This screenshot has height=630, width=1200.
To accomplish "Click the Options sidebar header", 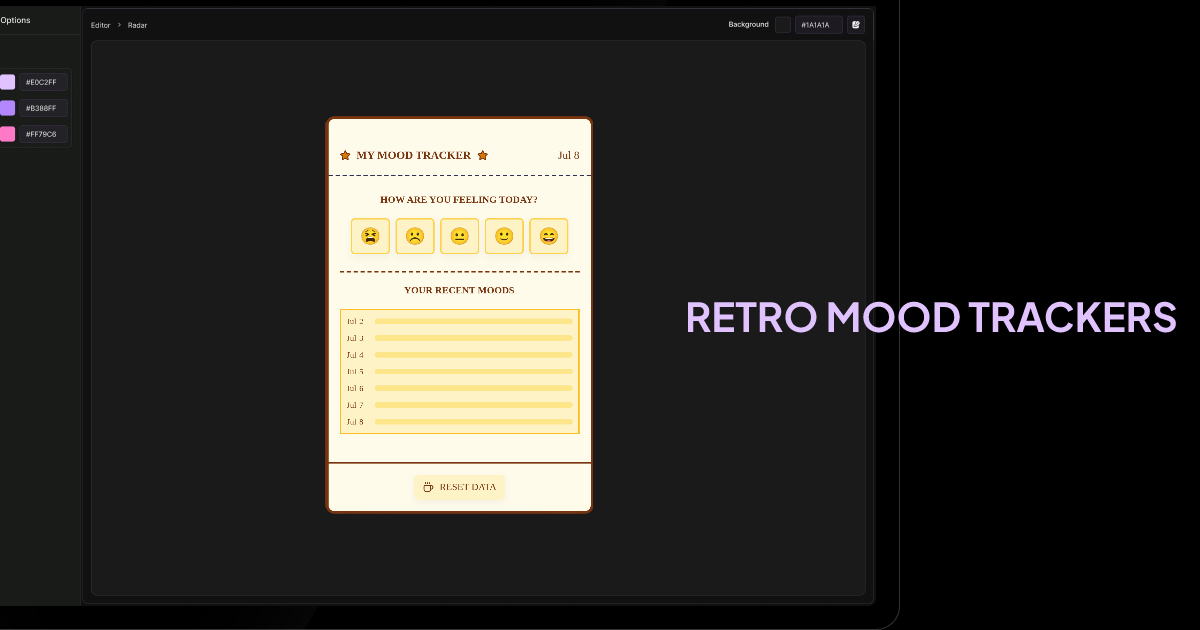I will [x=16, y=19].
